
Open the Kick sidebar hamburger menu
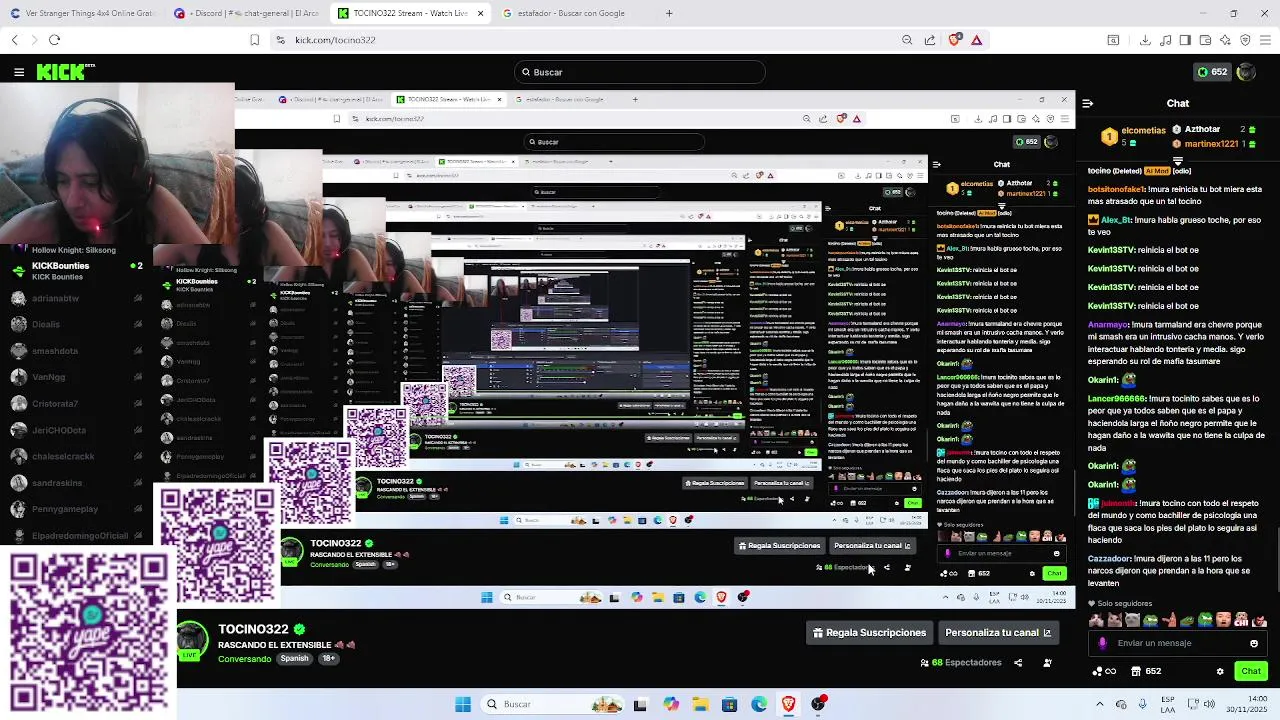click(19, 72)
